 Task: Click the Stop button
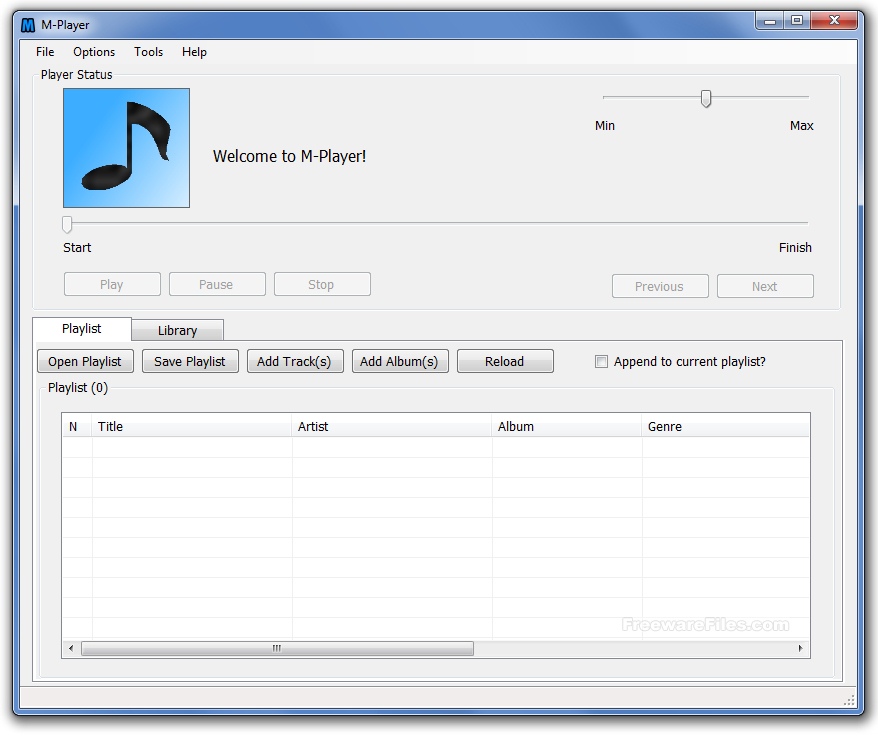[x=322, y=284]
